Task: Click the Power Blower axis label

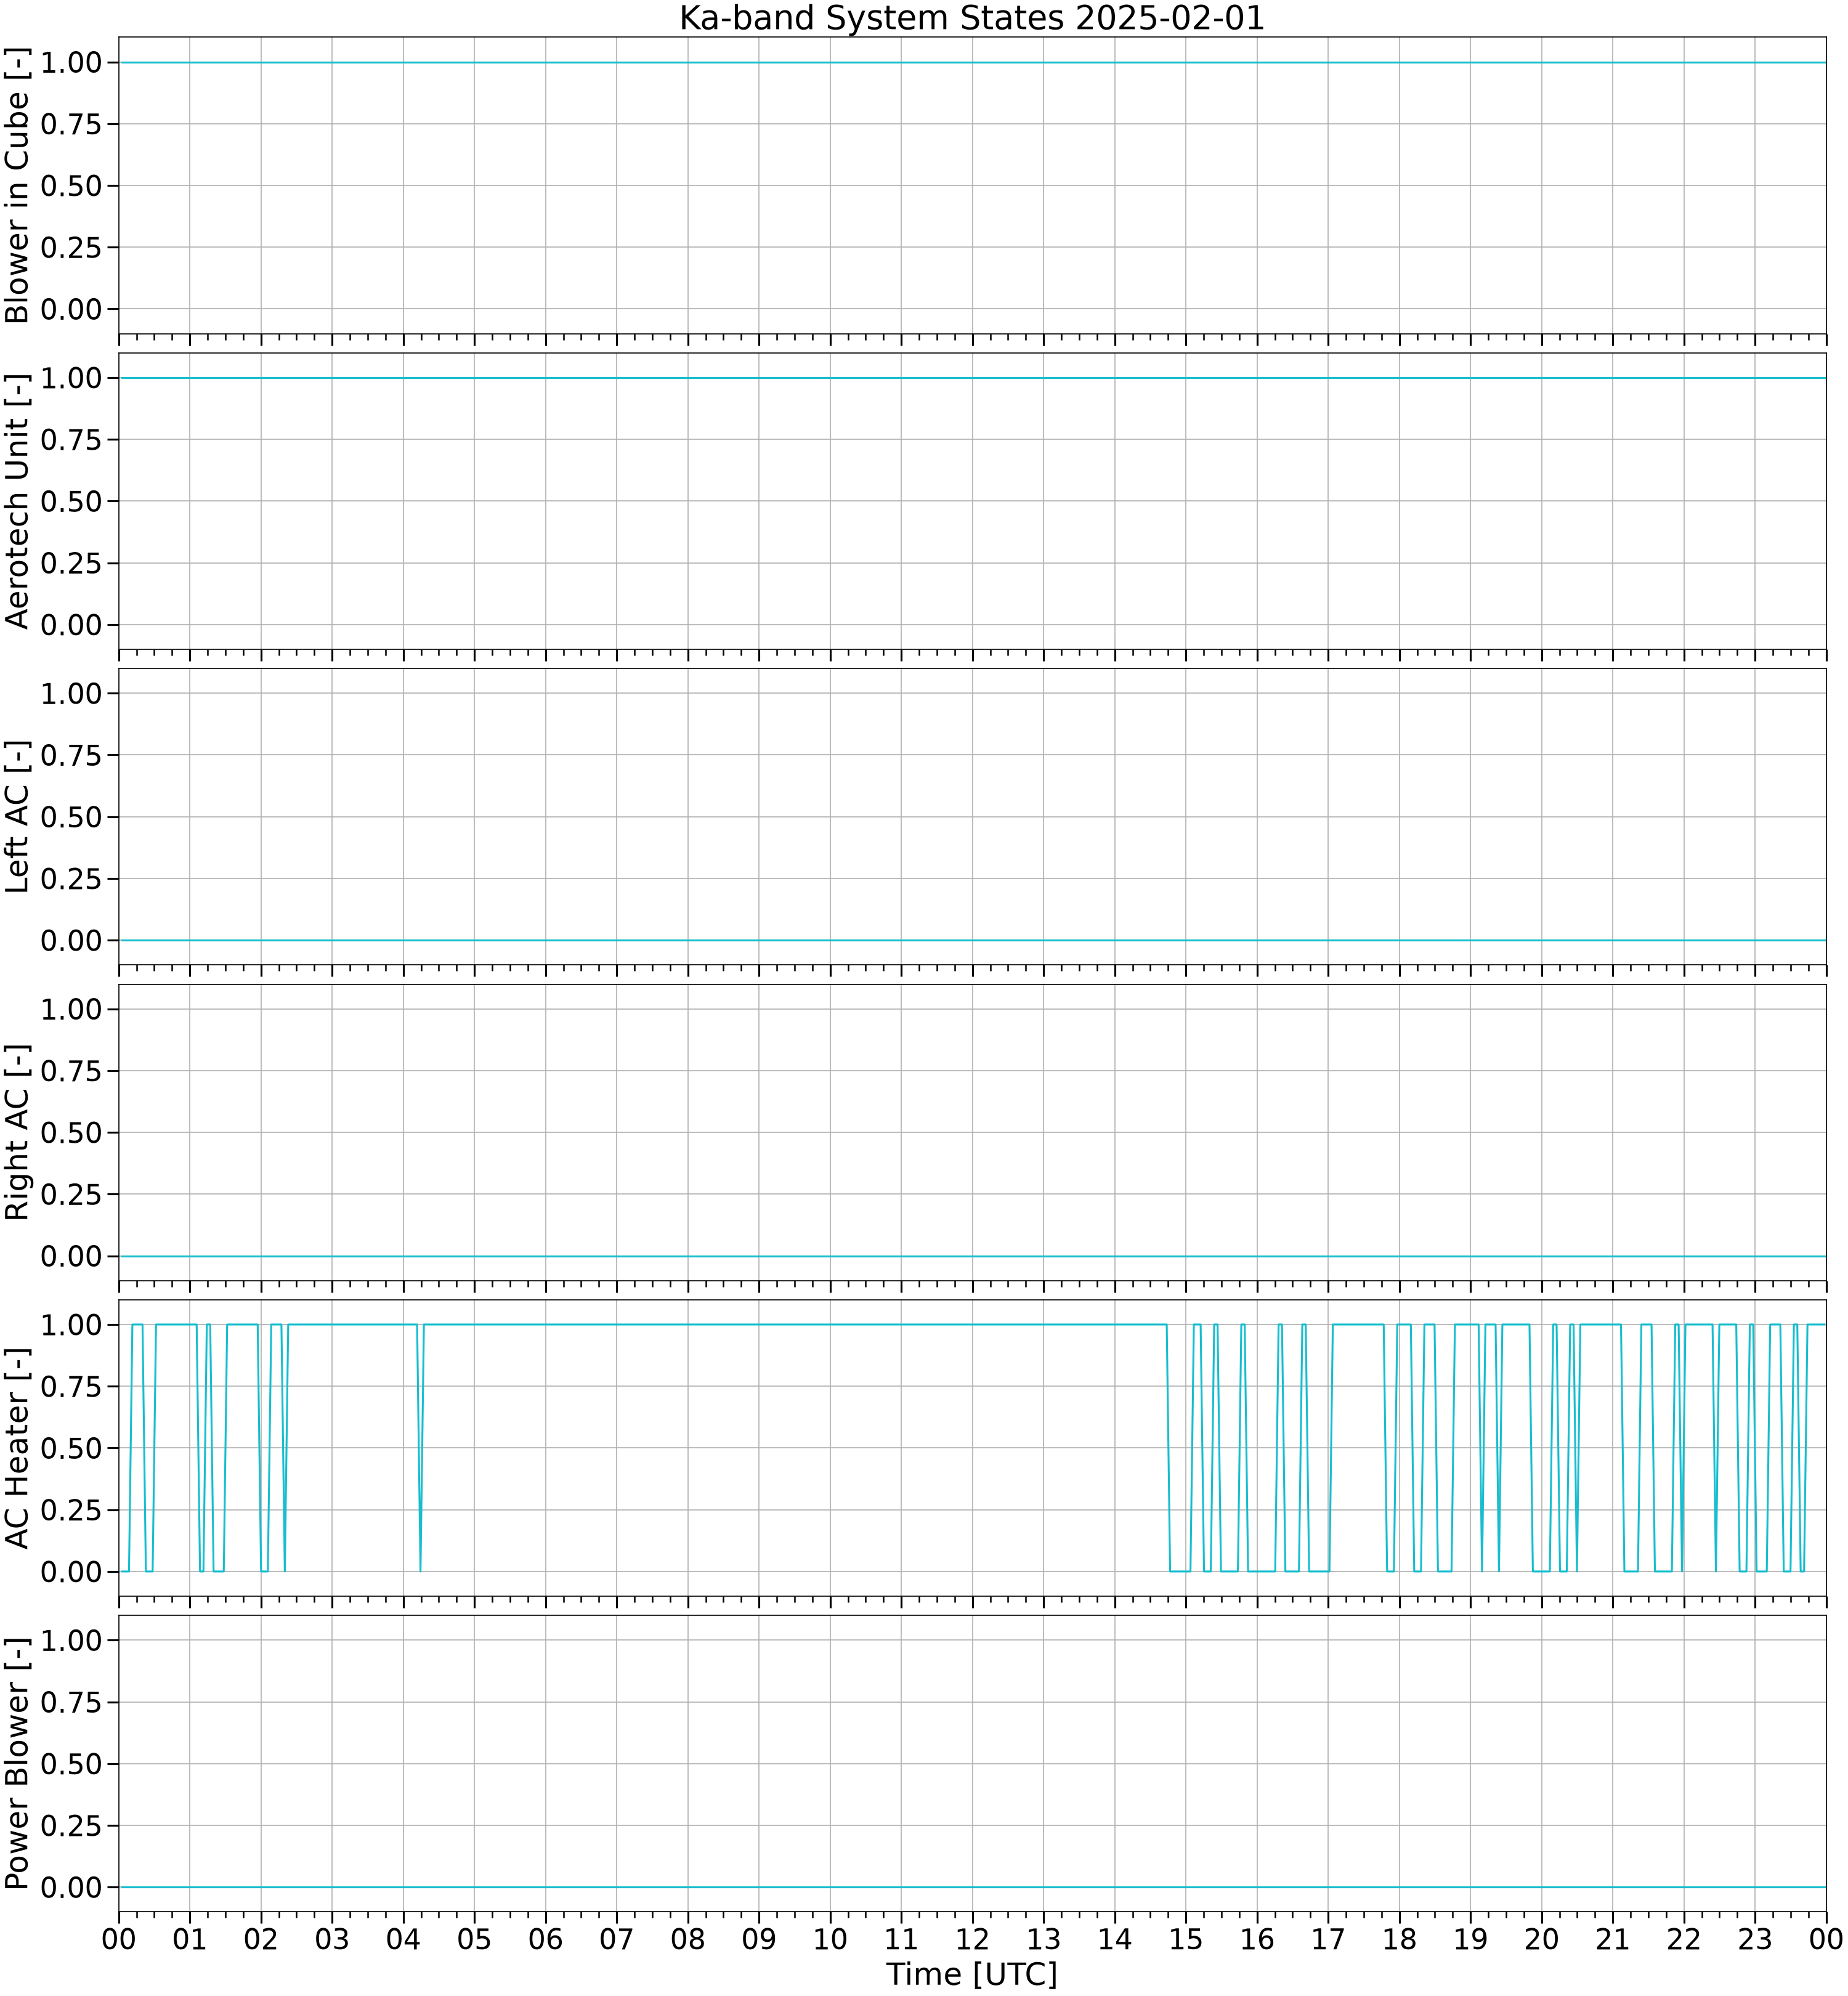Action: [x=18, y=1764]
